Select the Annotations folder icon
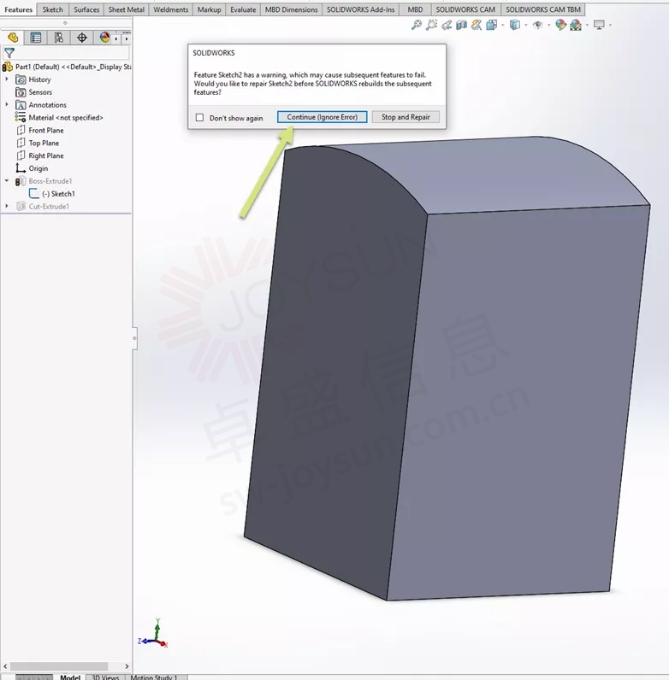This screenshot has height=681, width=669. point(20,105)
